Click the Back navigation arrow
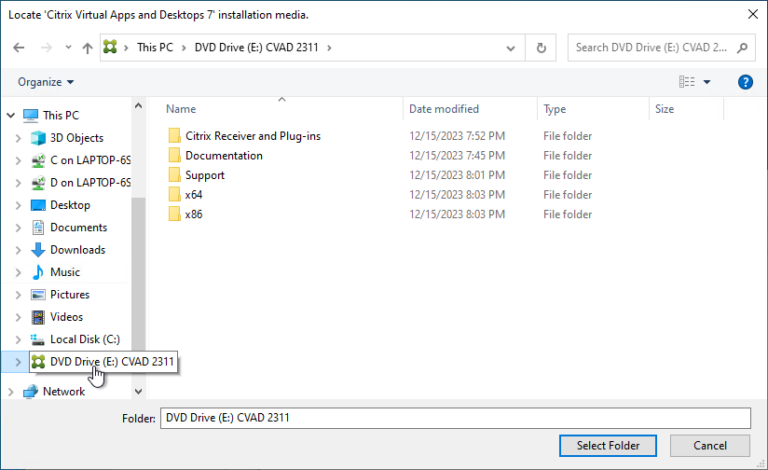The width and height of the screenshot is (768, 470). [19, 47]
